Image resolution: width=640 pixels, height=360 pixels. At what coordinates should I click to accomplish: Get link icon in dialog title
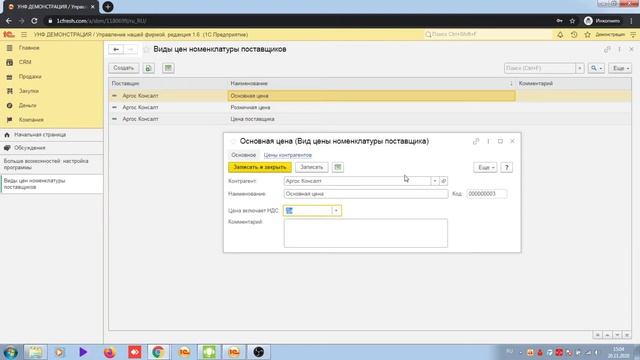click(x=476, y=141)
